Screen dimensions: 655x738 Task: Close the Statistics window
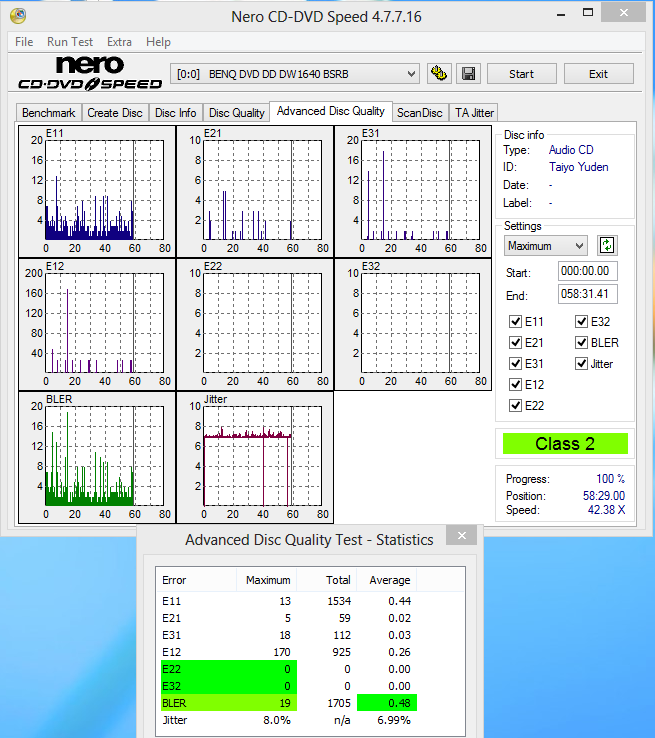(462, 535)
